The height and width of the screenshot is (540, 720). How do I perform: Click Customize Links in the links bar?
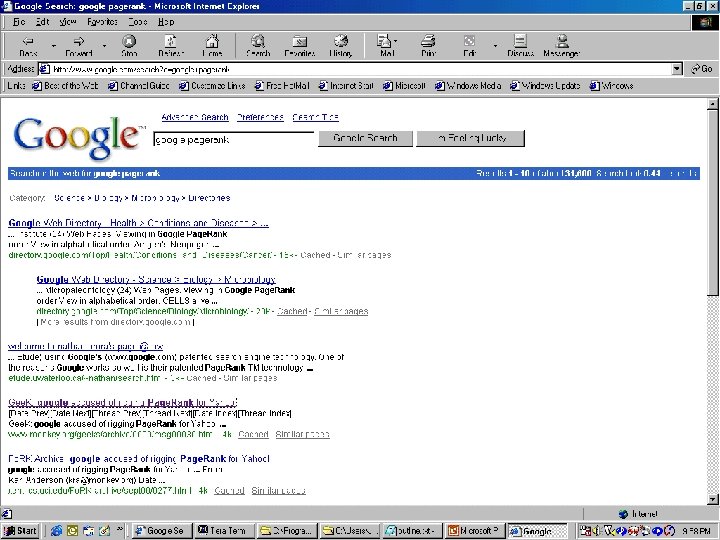point(212,86)
